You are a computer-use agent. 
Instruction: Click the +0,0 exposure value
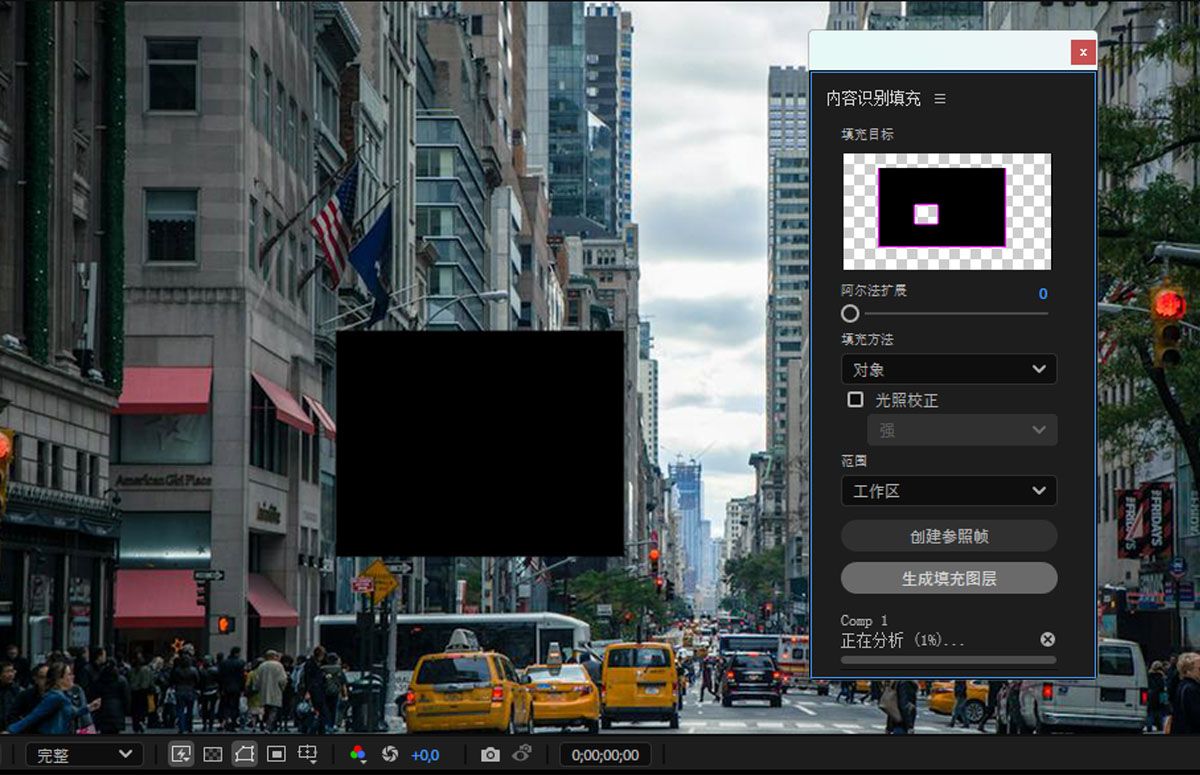(425, 755)
